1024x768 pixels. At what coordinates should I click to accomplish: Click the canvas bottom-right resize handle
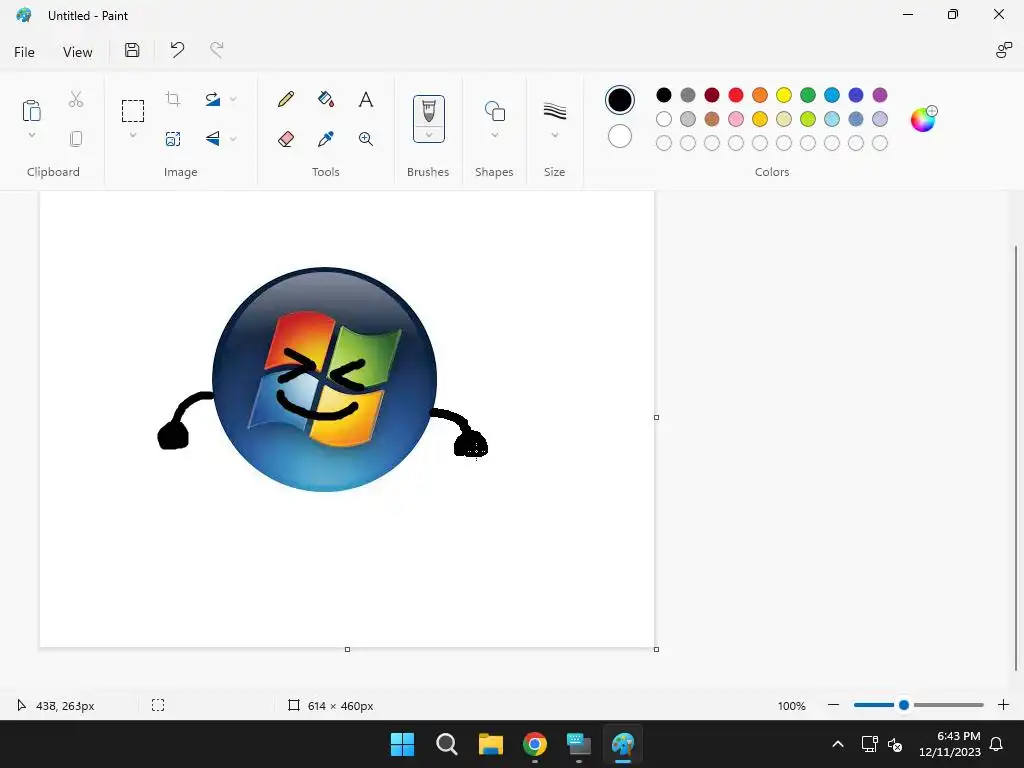point(656,649)
